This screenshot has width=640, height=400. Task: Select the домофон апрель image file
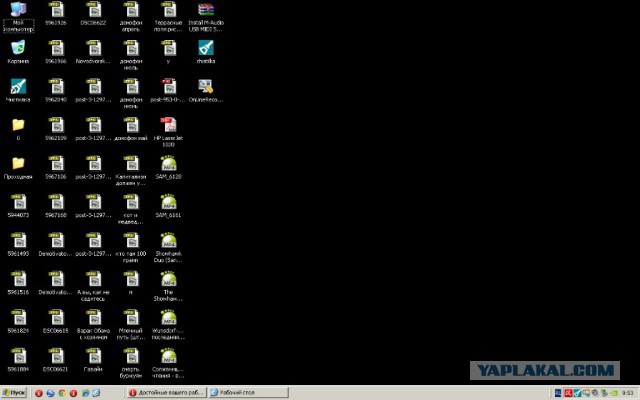[131, 16]
